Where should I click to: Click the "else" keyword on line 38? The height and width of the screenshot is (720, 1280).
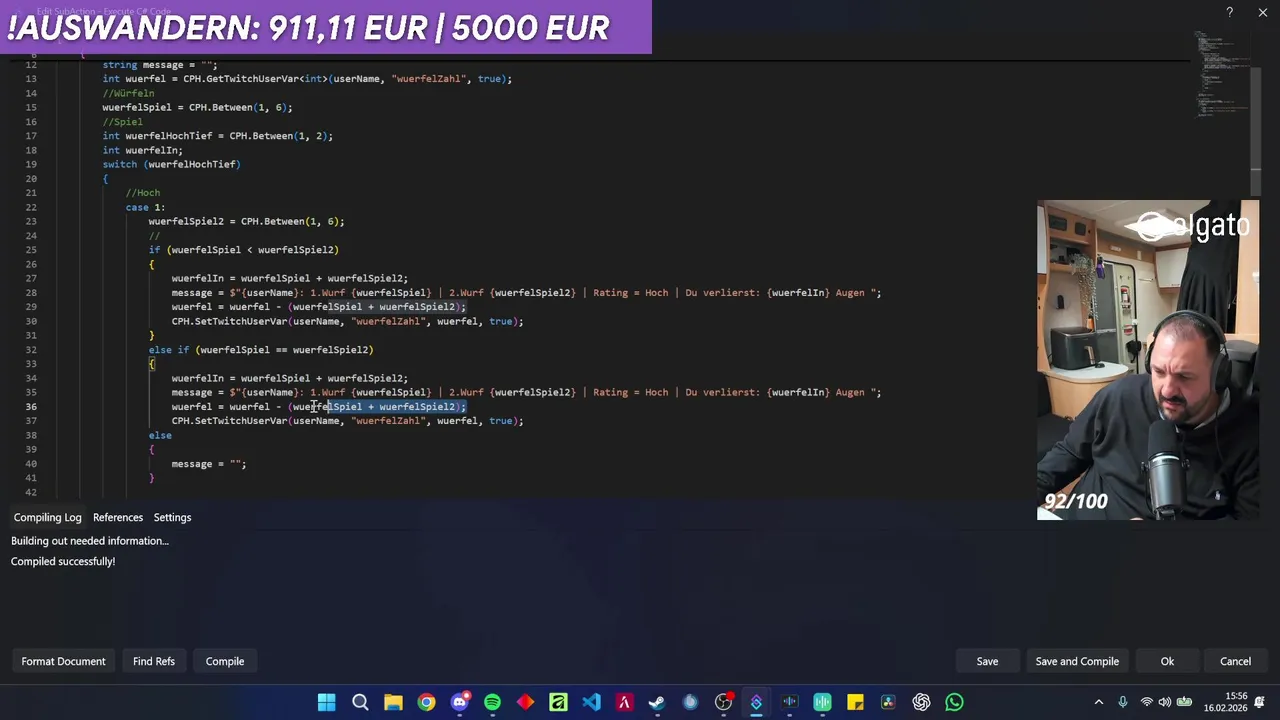pyautogui.click(x=160, y=435)
